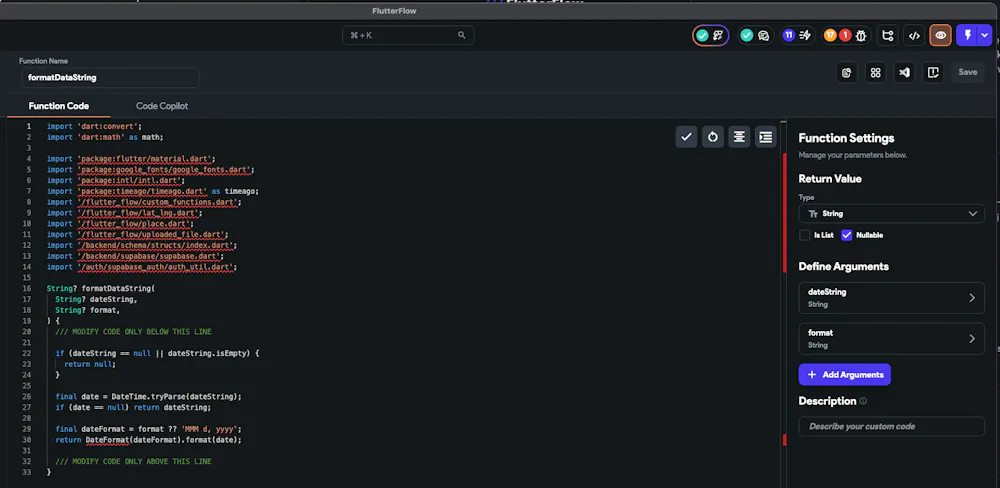The image size is (1000, 488).
Task: Click the Description info icon
Action: click(863, 401)
